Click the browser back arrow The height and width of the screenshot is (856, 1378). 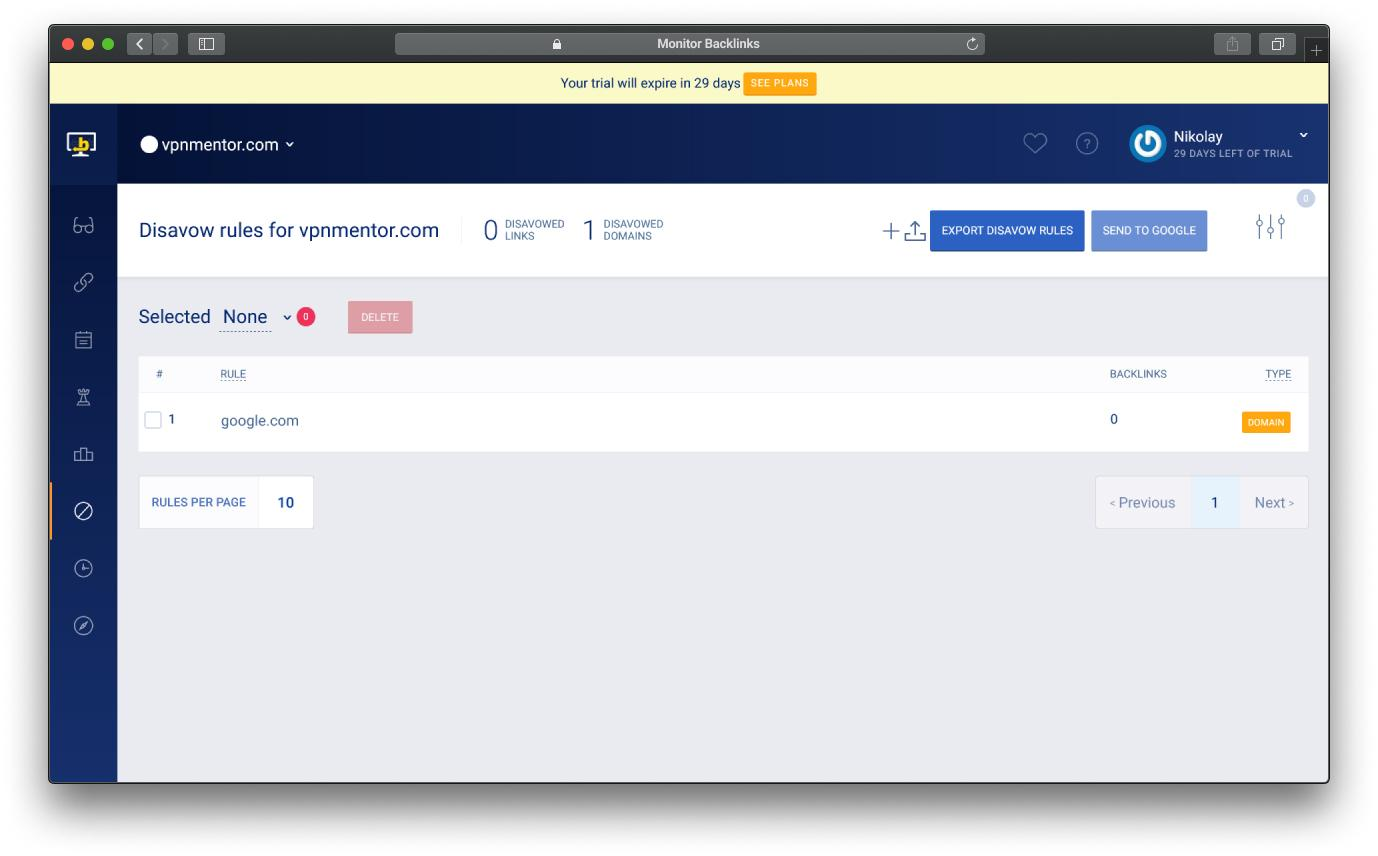click(140, 44)
